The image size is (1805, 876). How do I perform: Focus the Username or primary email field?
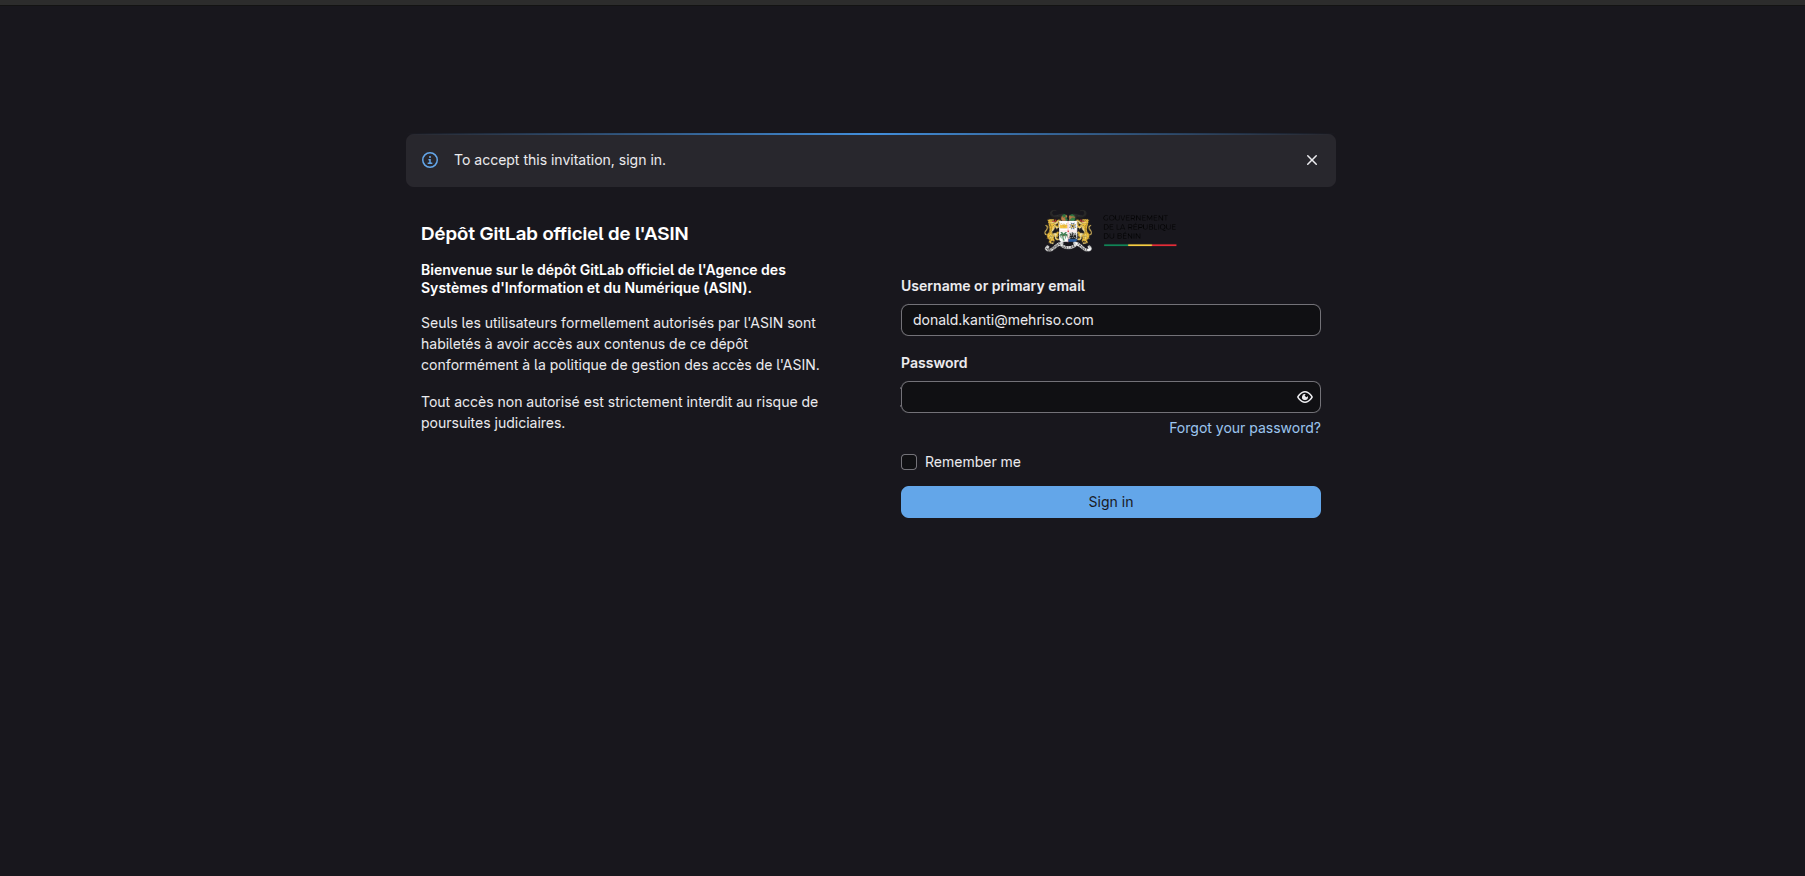coord(1110,320)
